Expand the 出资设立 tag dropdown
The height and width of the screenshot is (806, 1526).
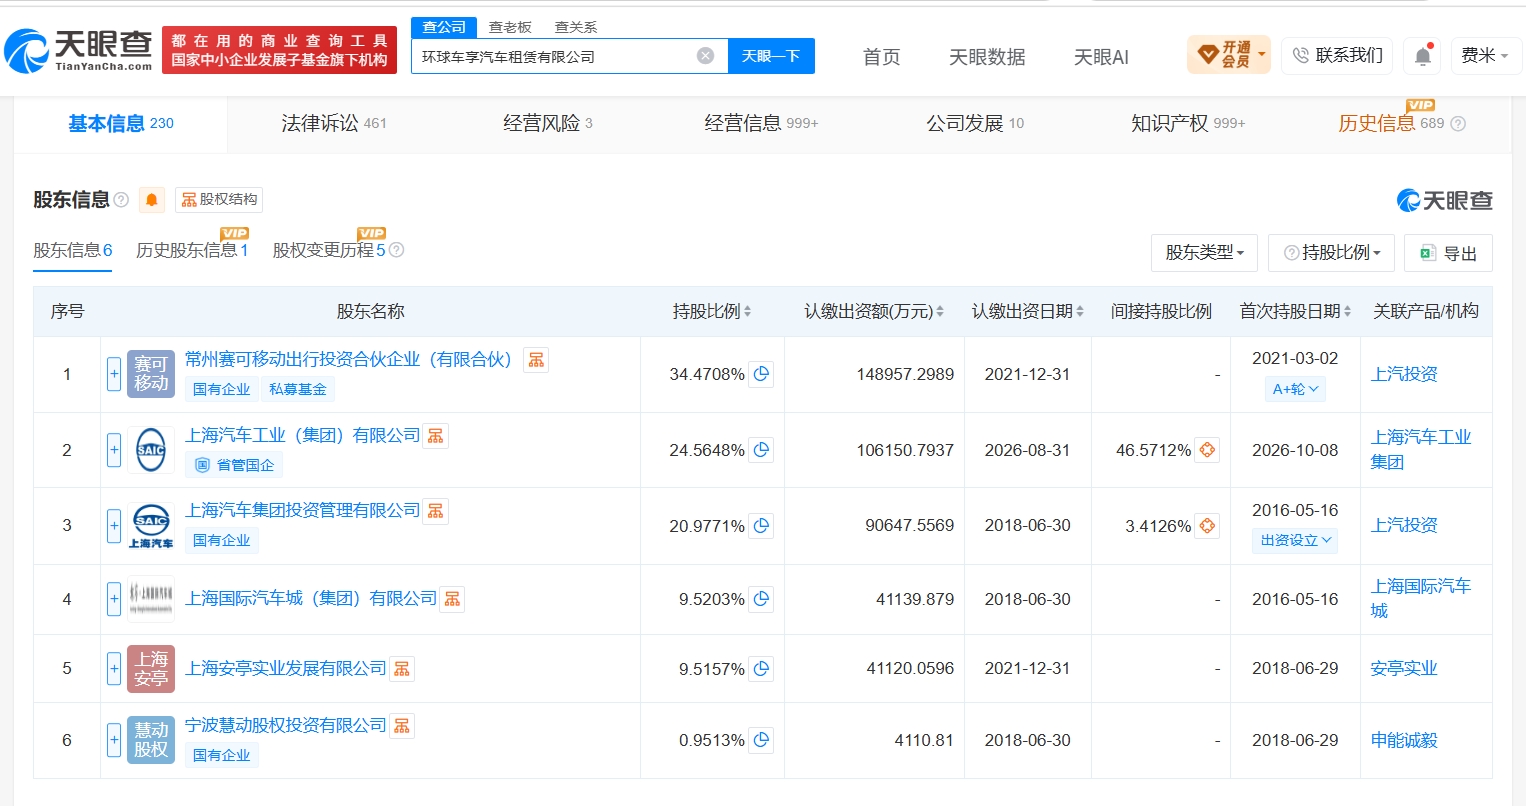tap(1295, 541)
